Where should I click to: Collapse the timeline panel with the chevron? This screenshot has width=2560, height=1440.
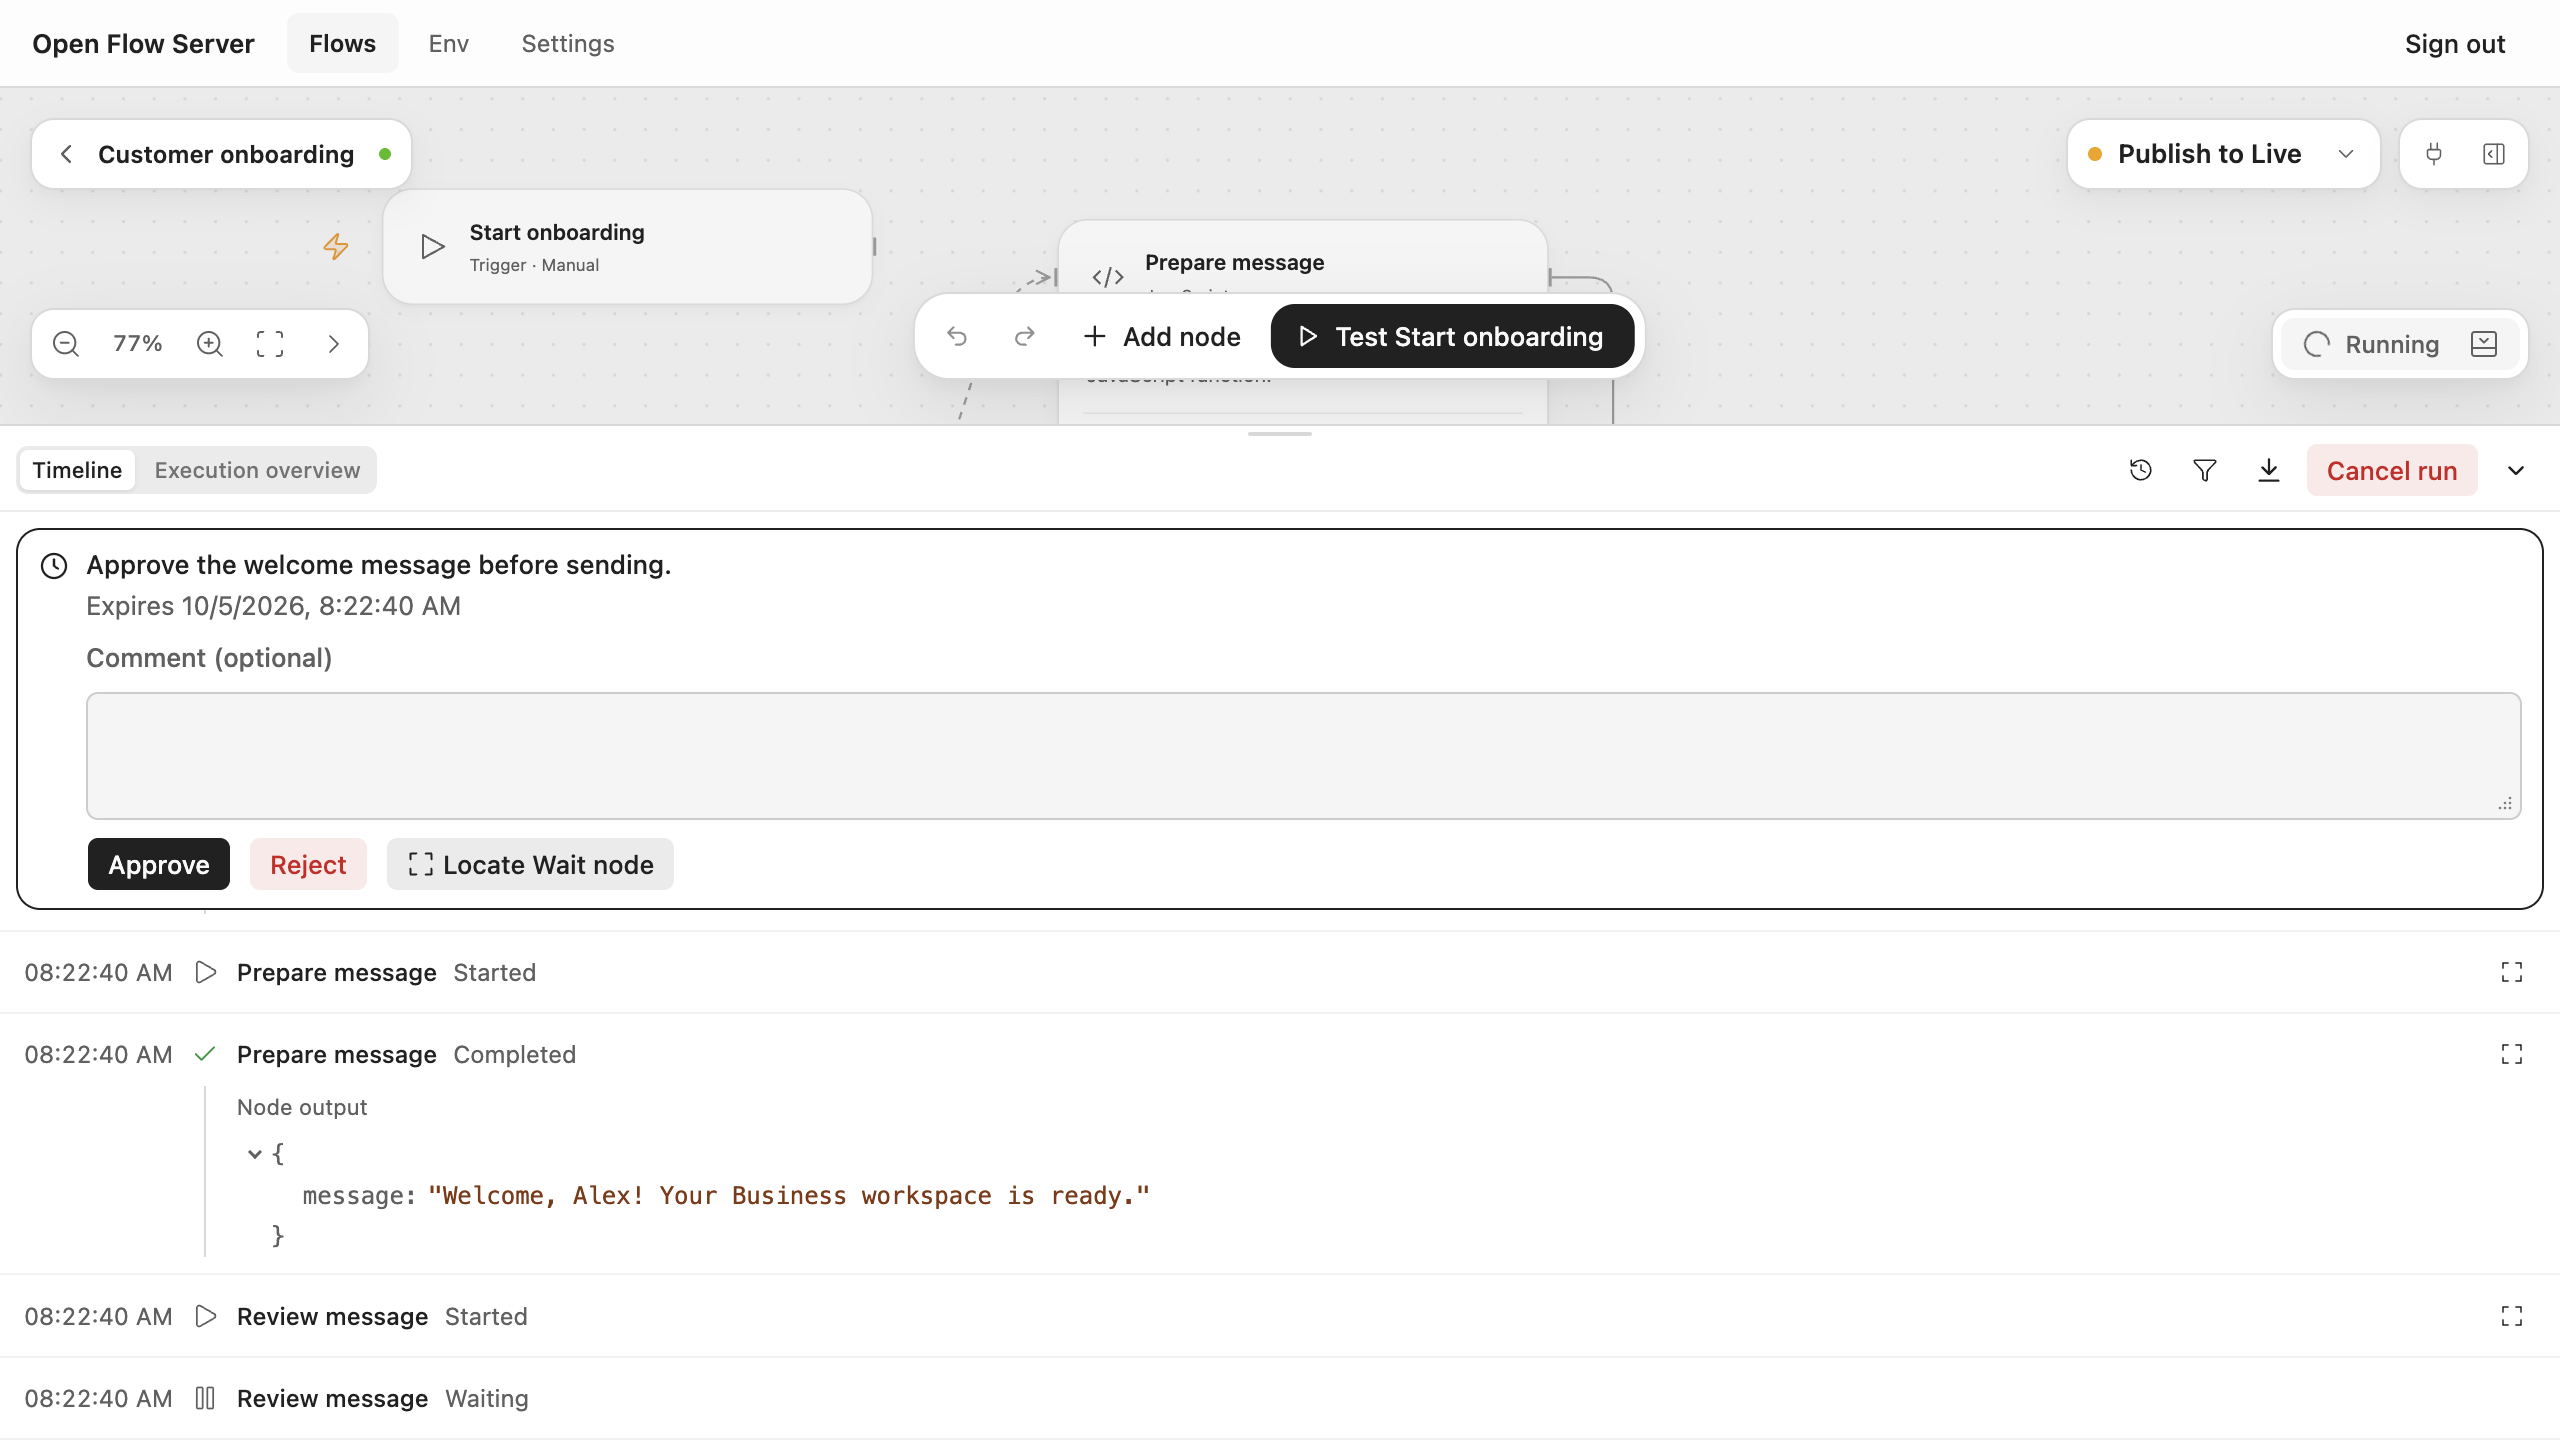[2516, 470]
